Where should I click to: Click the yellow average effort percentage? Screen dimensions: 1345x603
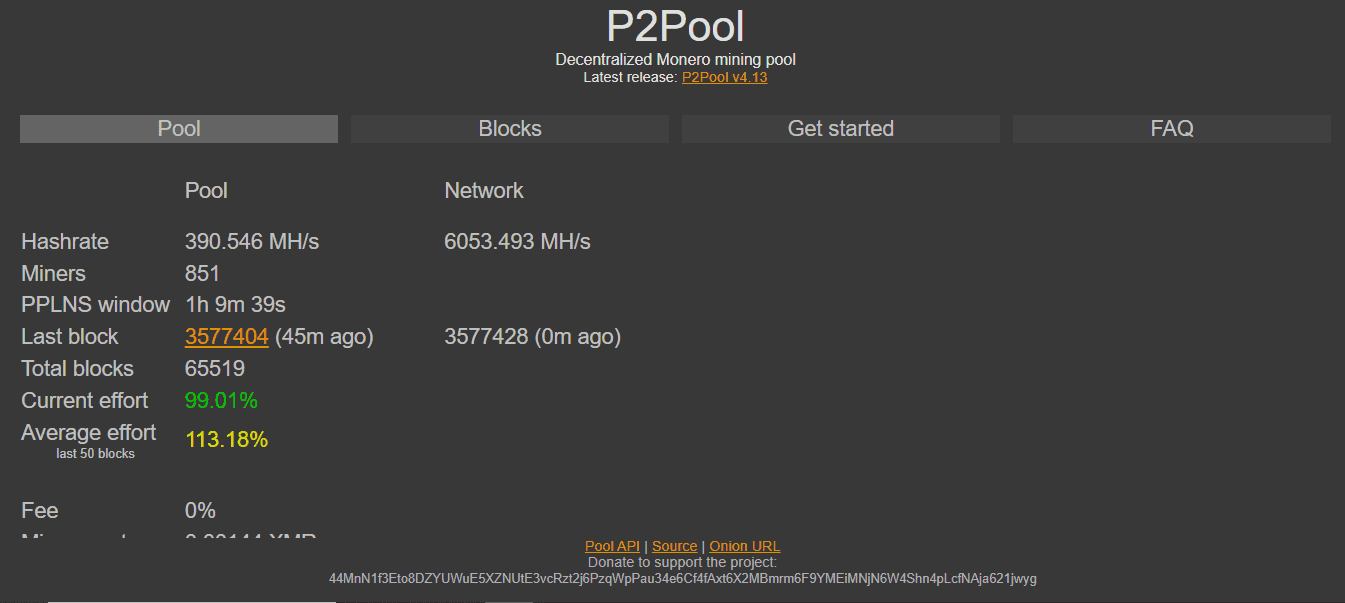click(x=227, y=440)
